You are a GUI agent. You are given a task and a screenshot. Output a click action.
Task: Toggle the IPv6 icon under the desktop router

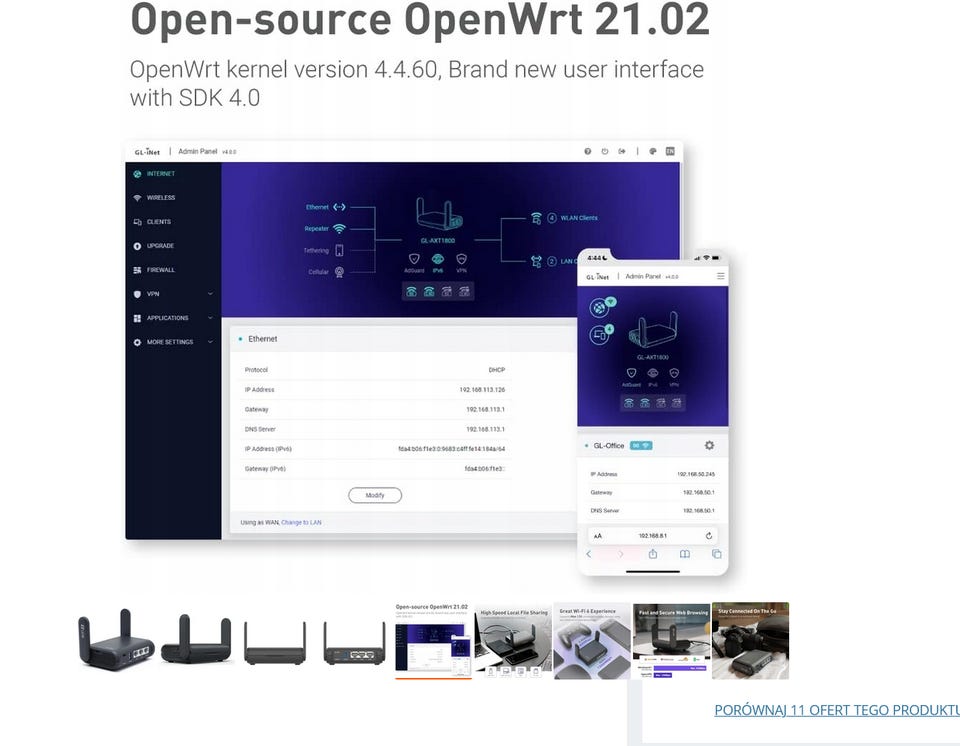tap(437, 259)
